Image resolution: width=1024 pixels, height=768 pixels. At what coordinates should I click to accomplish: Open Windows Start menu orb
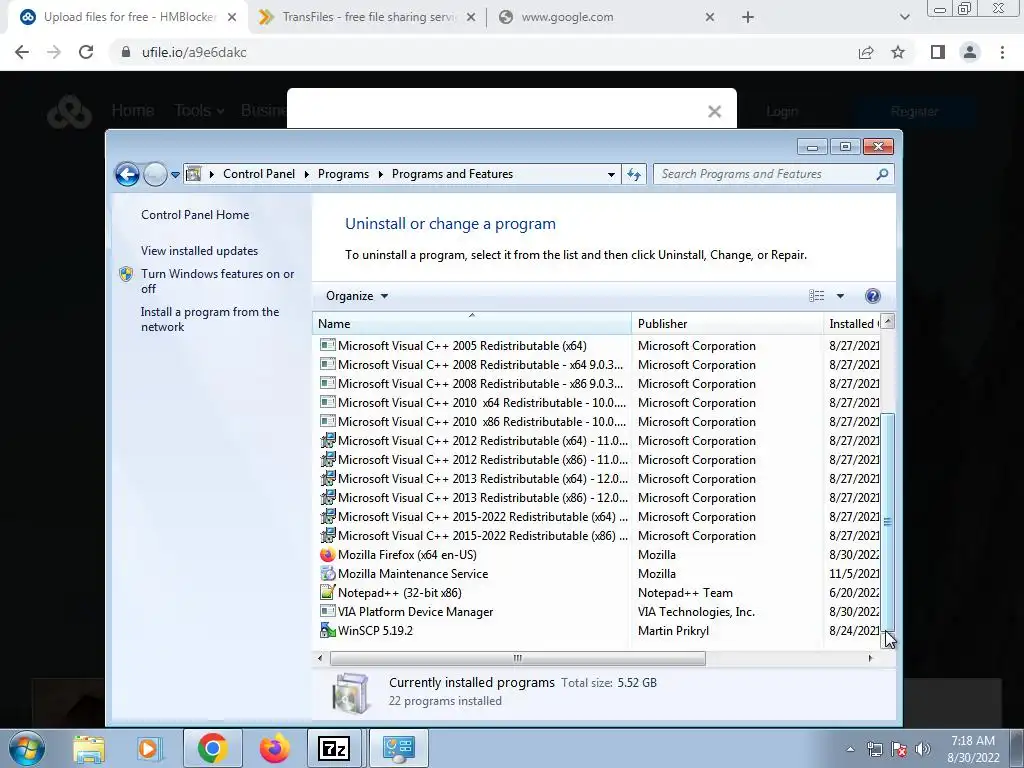point(27,748)
